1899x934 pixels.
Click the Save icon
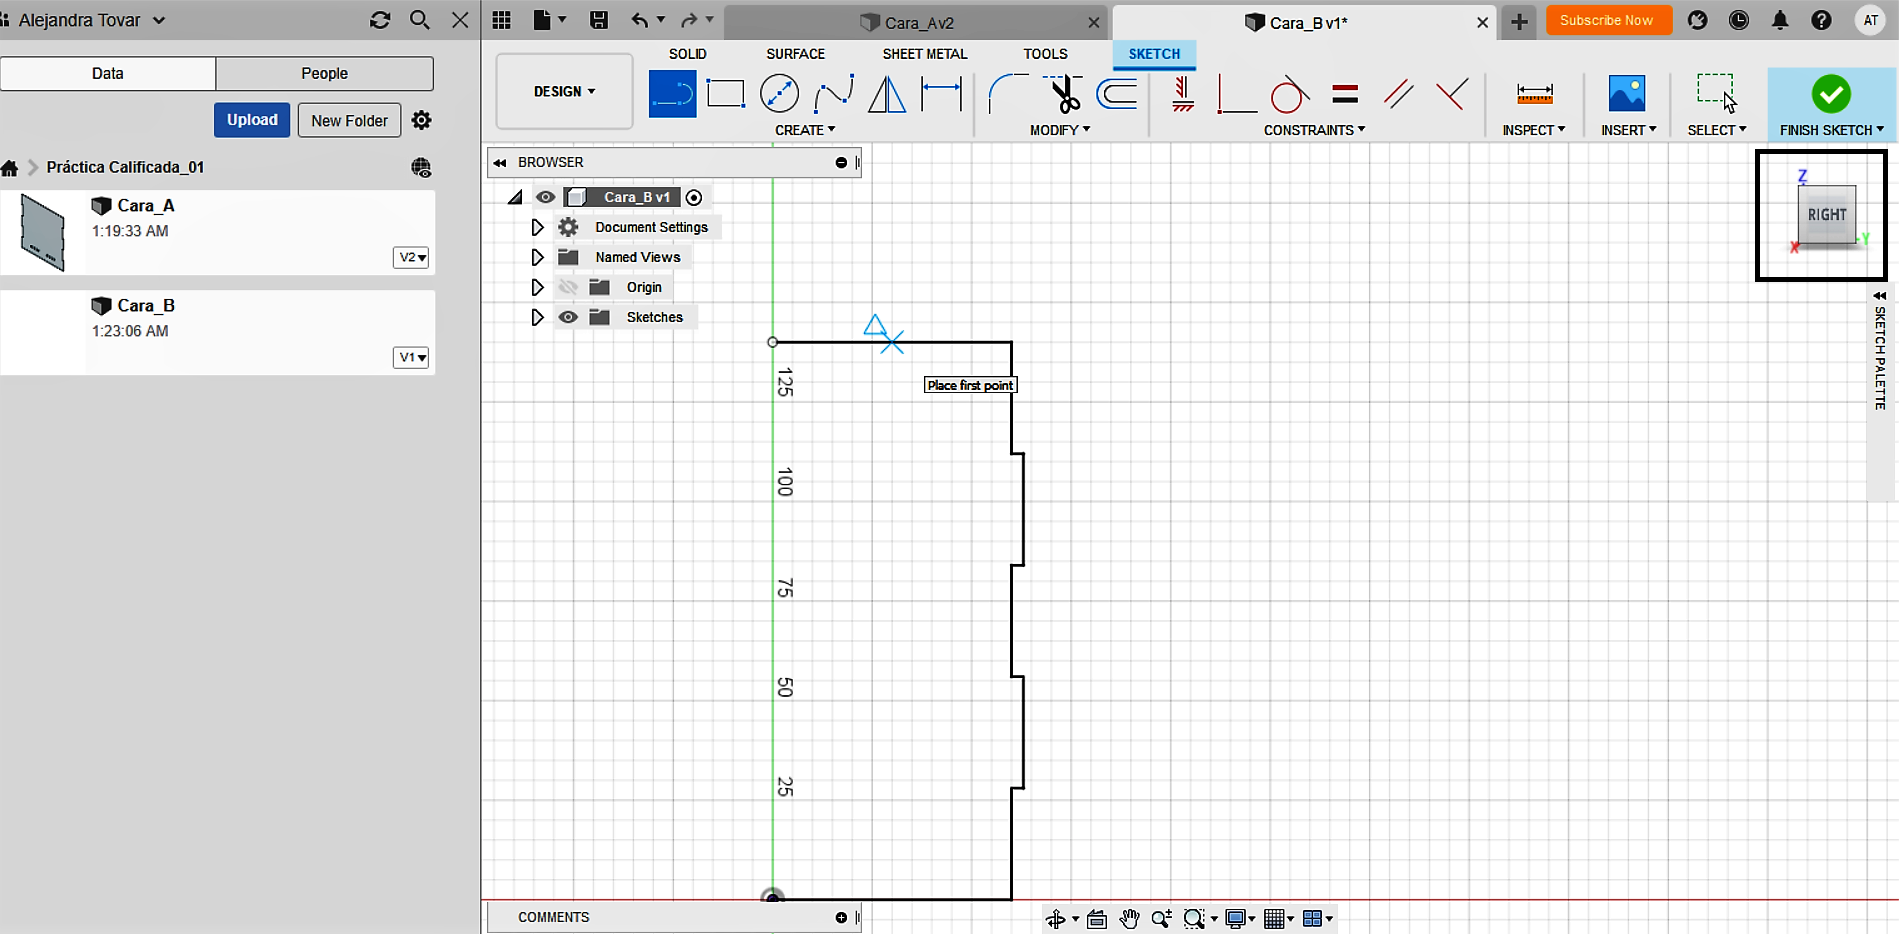point(599,20)
